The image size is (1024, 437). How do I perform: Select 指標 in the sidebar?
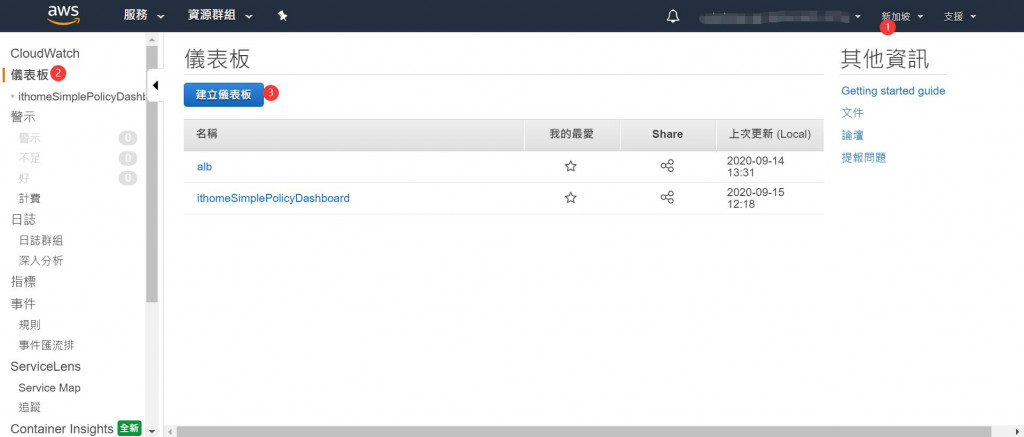pyautogui.click(x=23, y=282)
